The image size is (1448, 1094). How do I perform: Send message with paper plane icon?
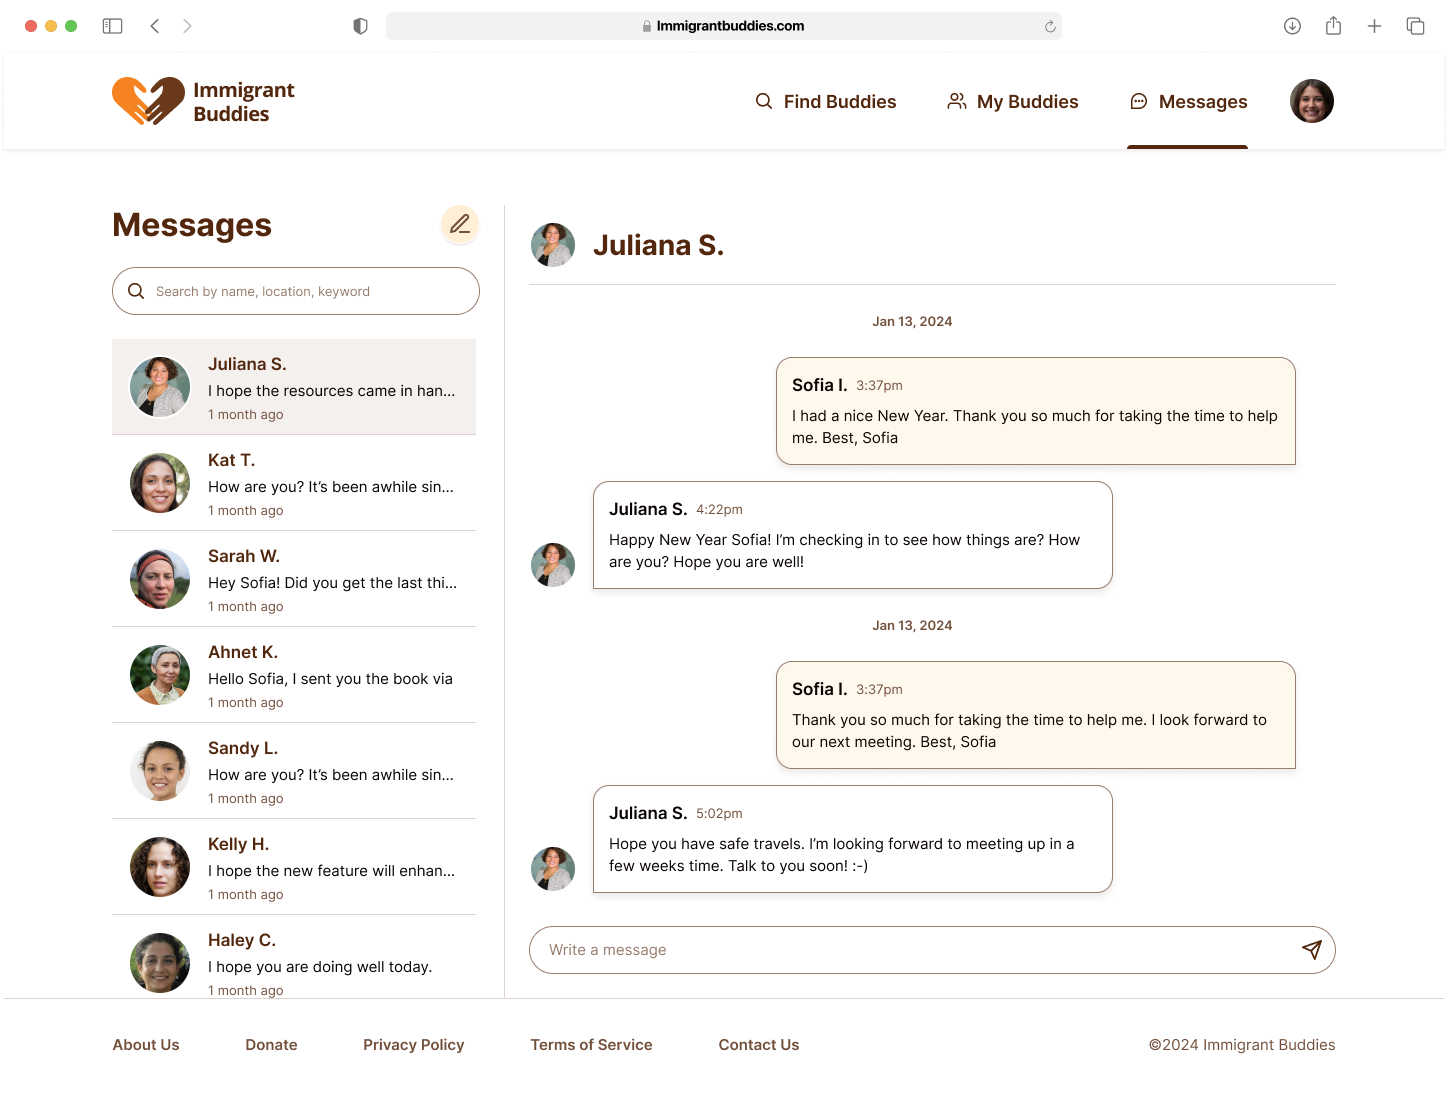[1312, 950]
